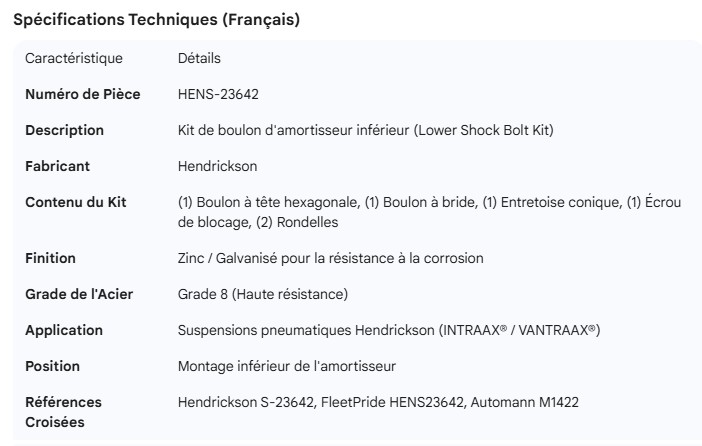This screenshot has height=446, width=702.
Task: Select the Contenu du Kit label
Action: (75, 202)
